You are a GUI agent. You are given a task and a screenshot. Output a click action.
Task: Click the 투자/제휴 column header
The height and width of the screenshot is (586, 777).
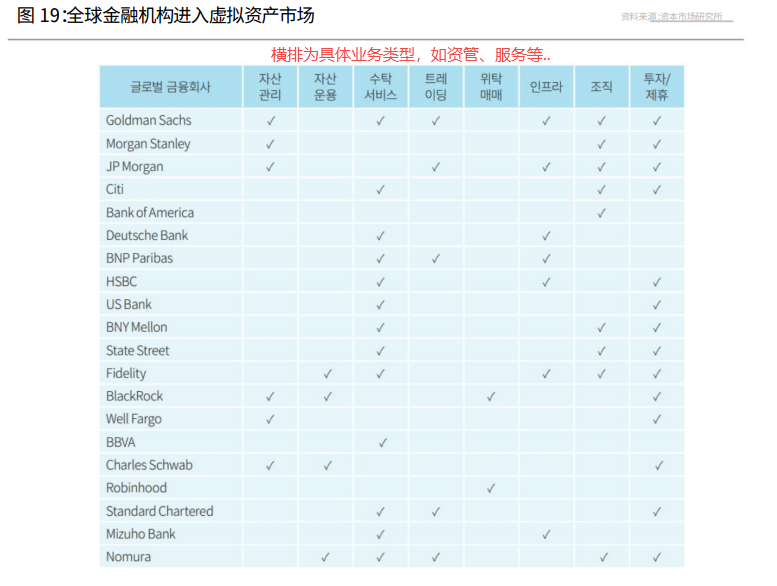pos(657,87)
